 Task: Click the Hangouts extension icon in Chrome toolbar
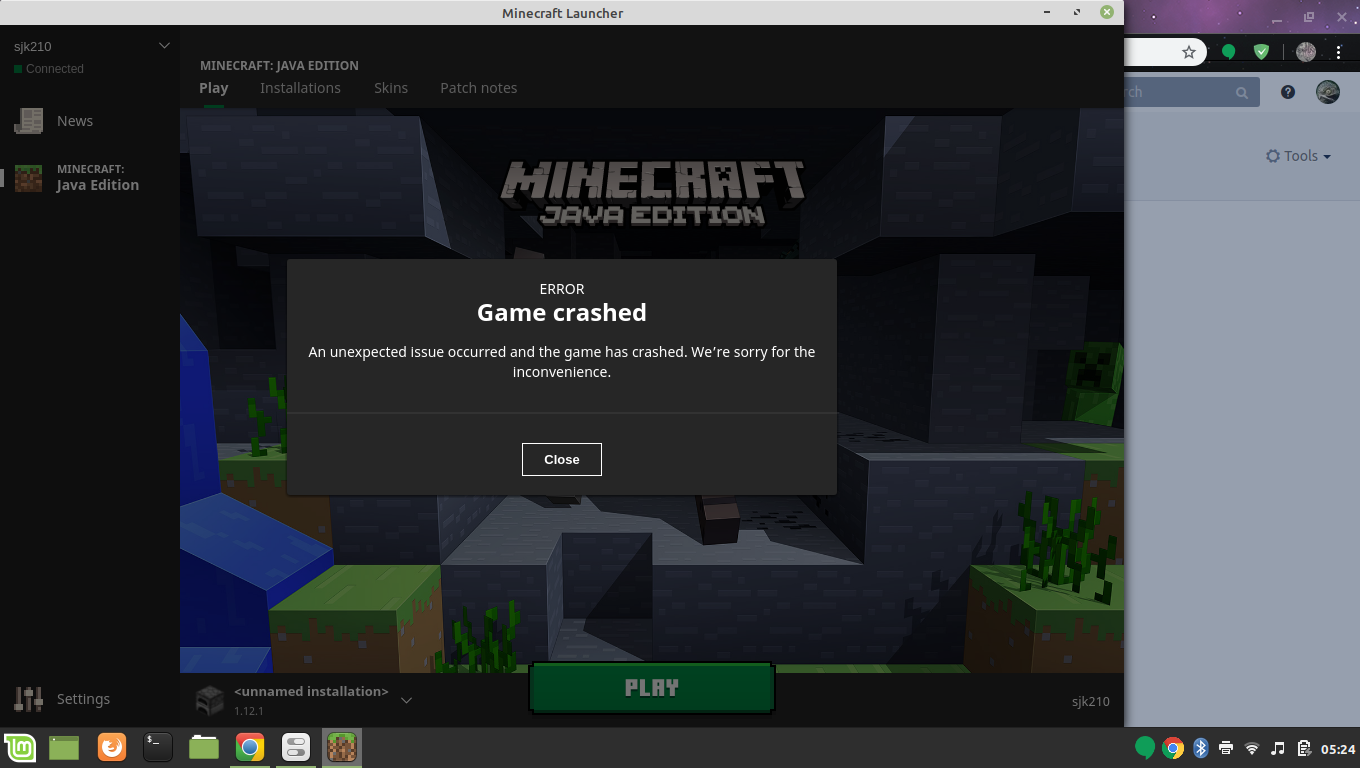coord(1229,52)
